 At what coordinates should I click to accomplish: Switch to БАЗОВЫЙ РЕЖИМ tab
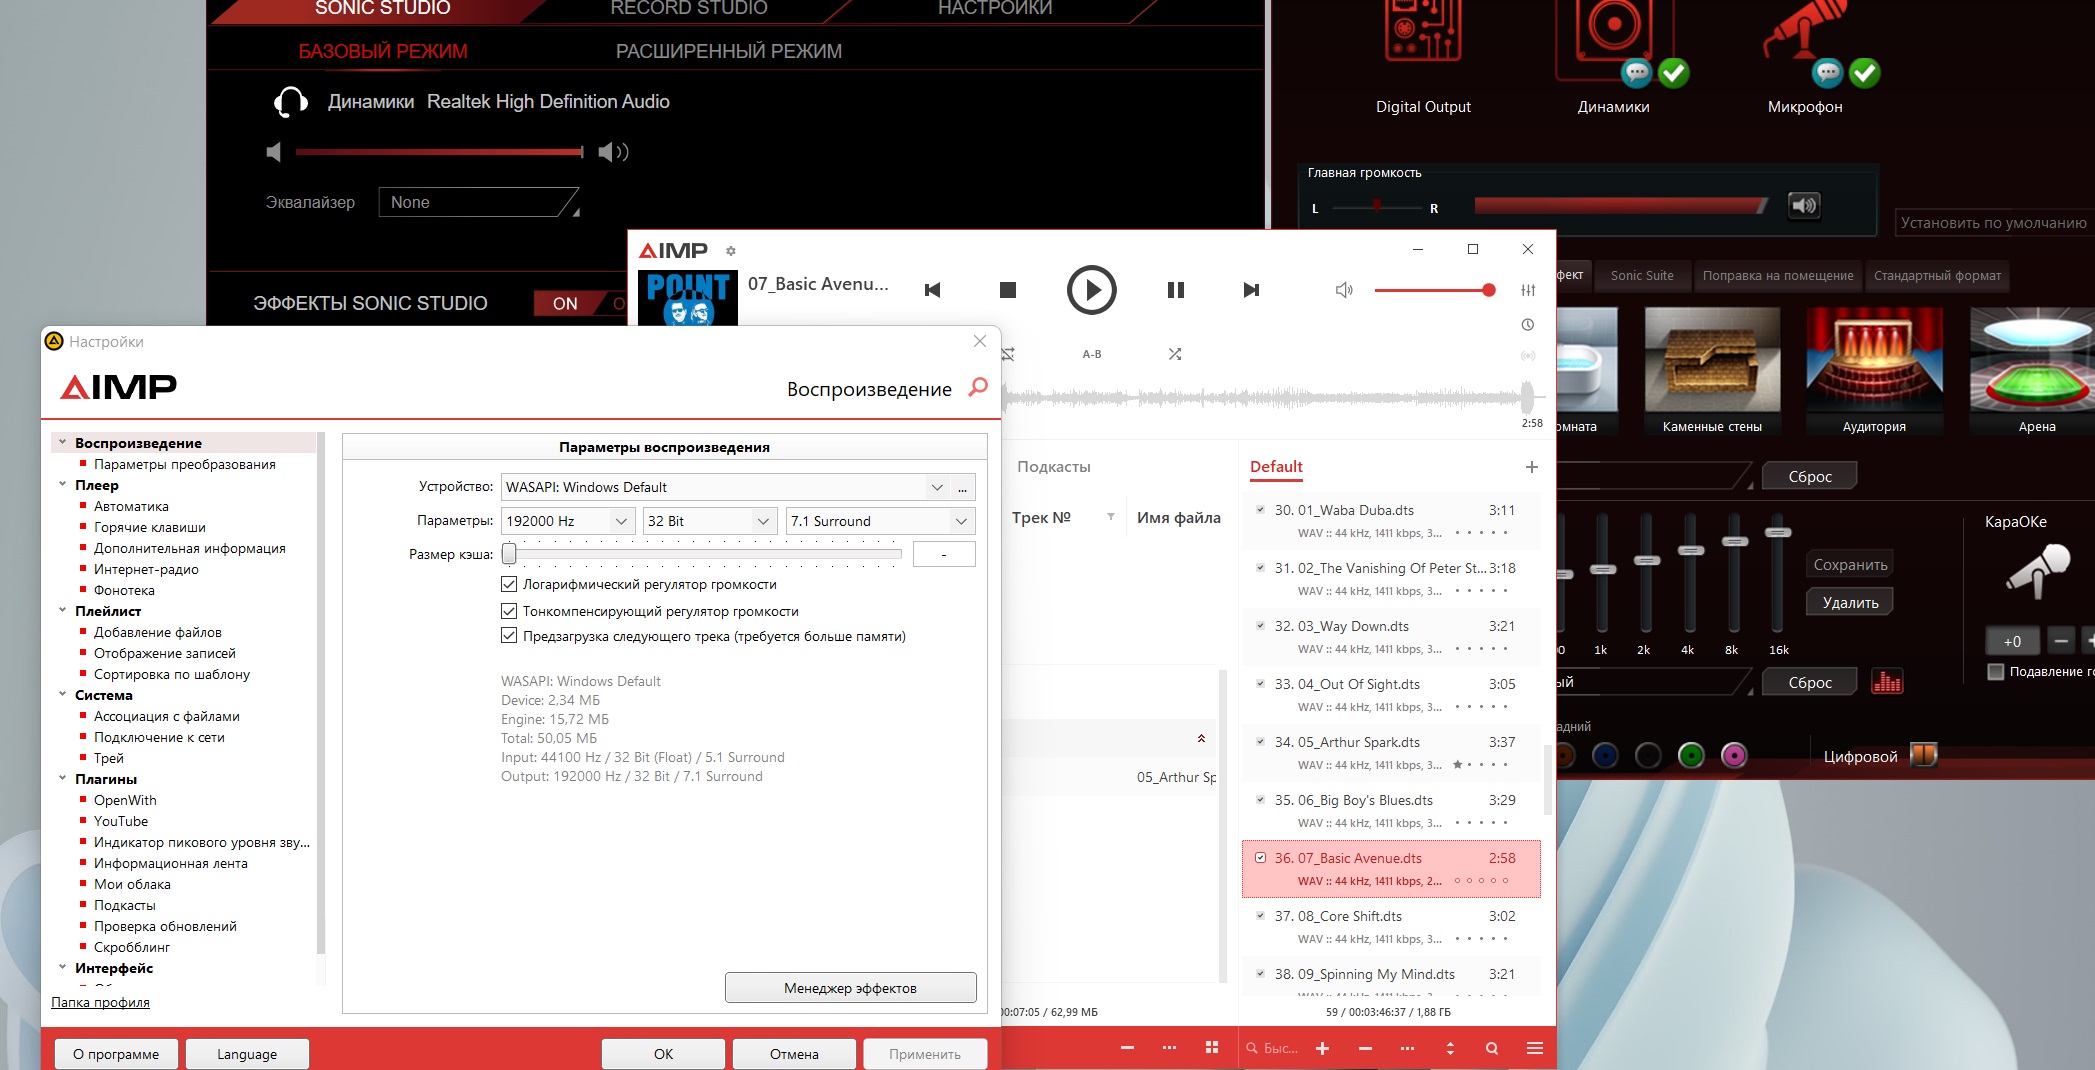pyautogui.click(x=383, y=51)
